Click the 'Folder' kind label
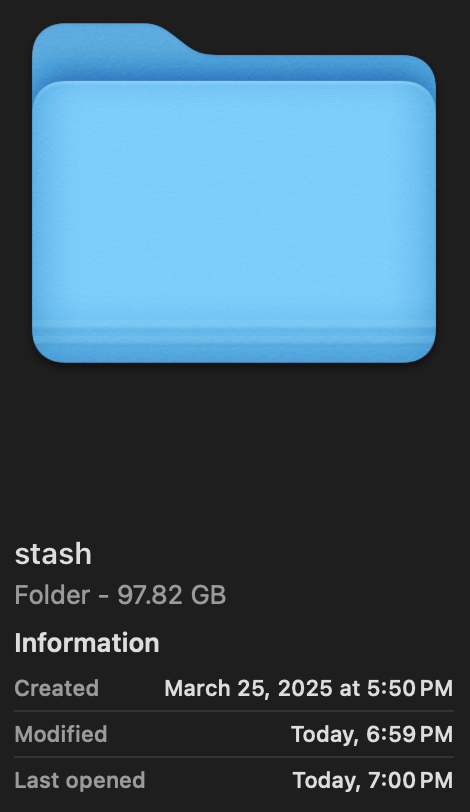 (x=52, y=594)
